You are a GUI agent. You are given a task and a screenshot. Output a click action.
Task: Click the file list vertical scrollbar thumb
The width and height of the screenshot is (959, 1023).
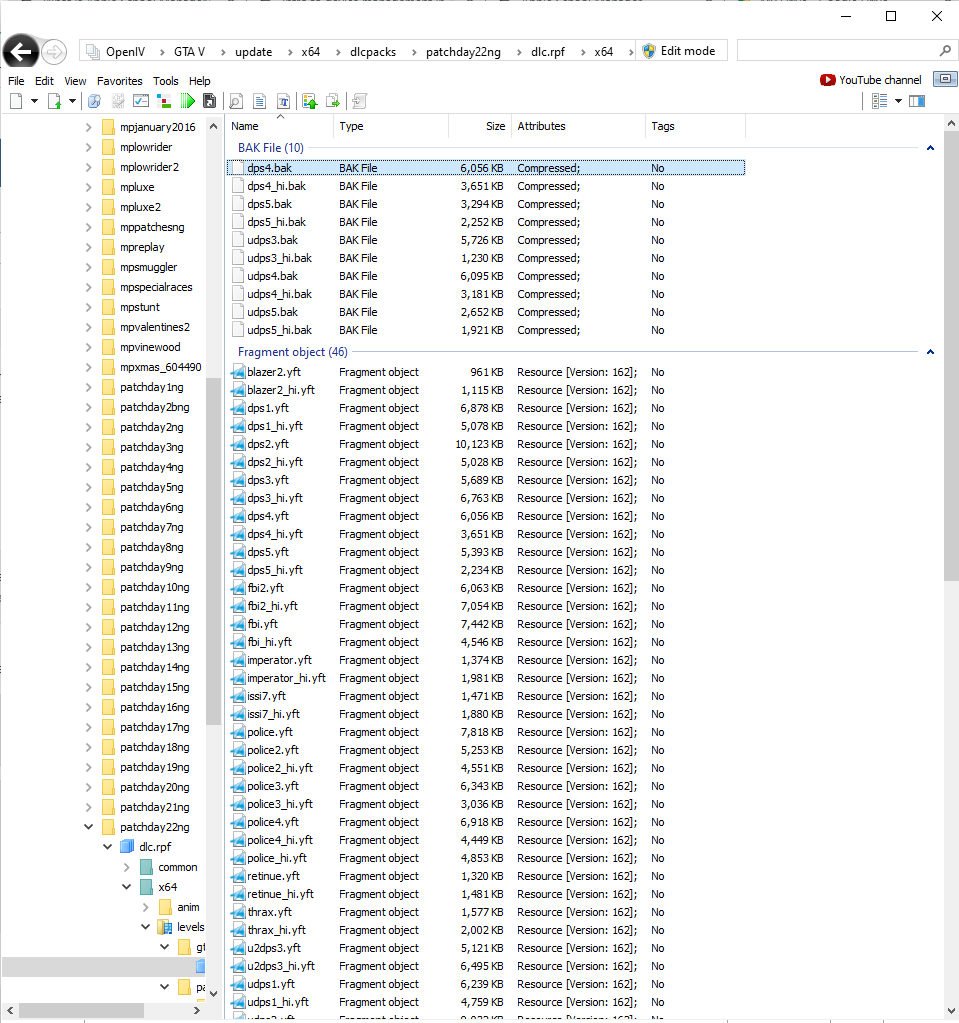pos(951,356)
